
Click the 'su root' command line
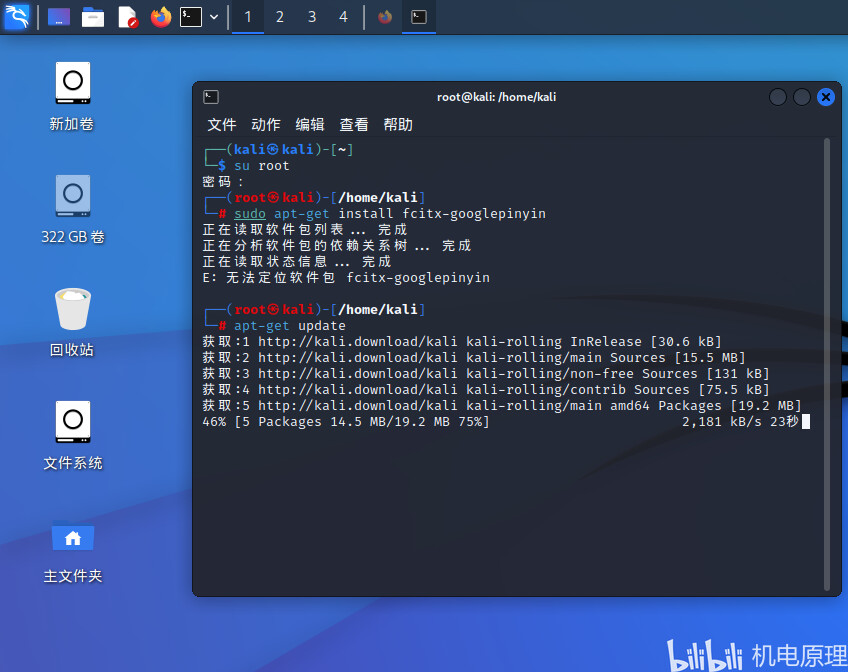tap(261, 166)
